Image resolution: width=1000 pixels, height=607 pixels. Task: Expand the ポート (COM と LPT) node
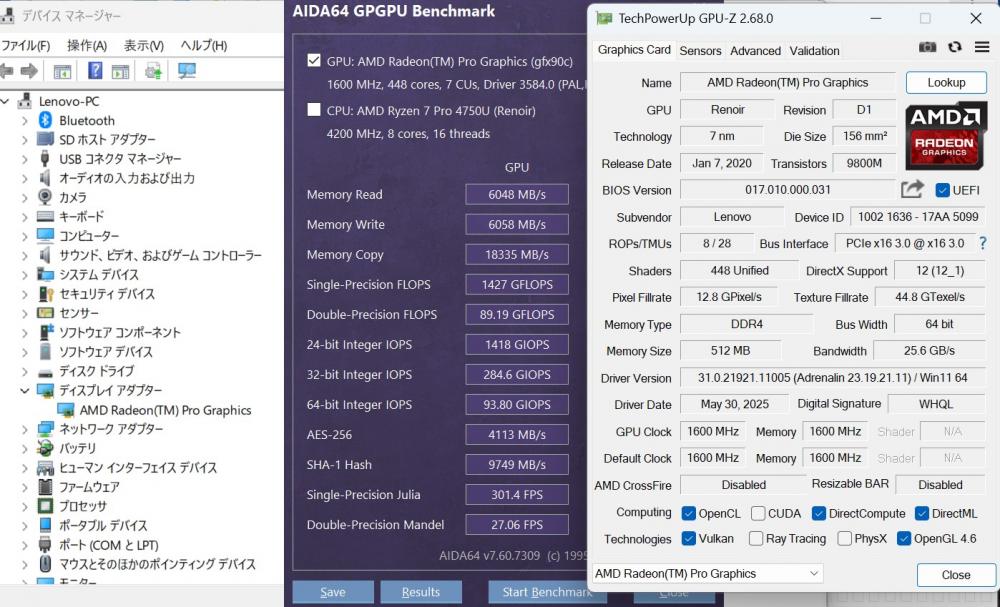25,545
